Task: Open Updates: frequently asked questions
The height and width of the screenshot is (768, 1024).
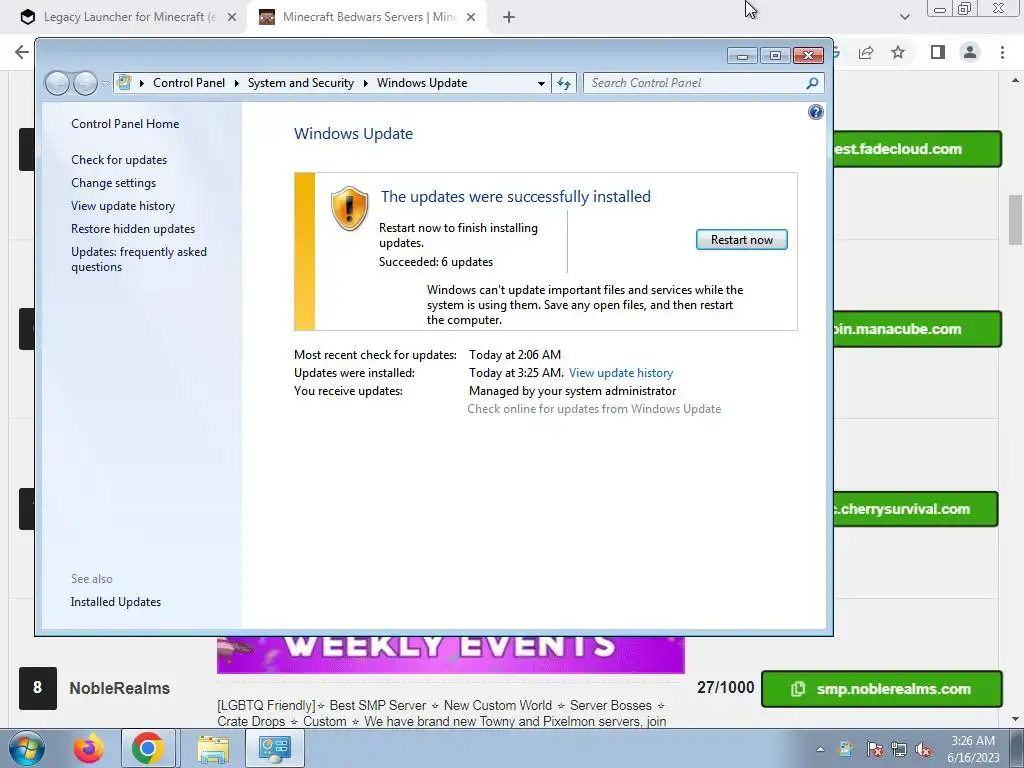Action: (x=139, y=259)
